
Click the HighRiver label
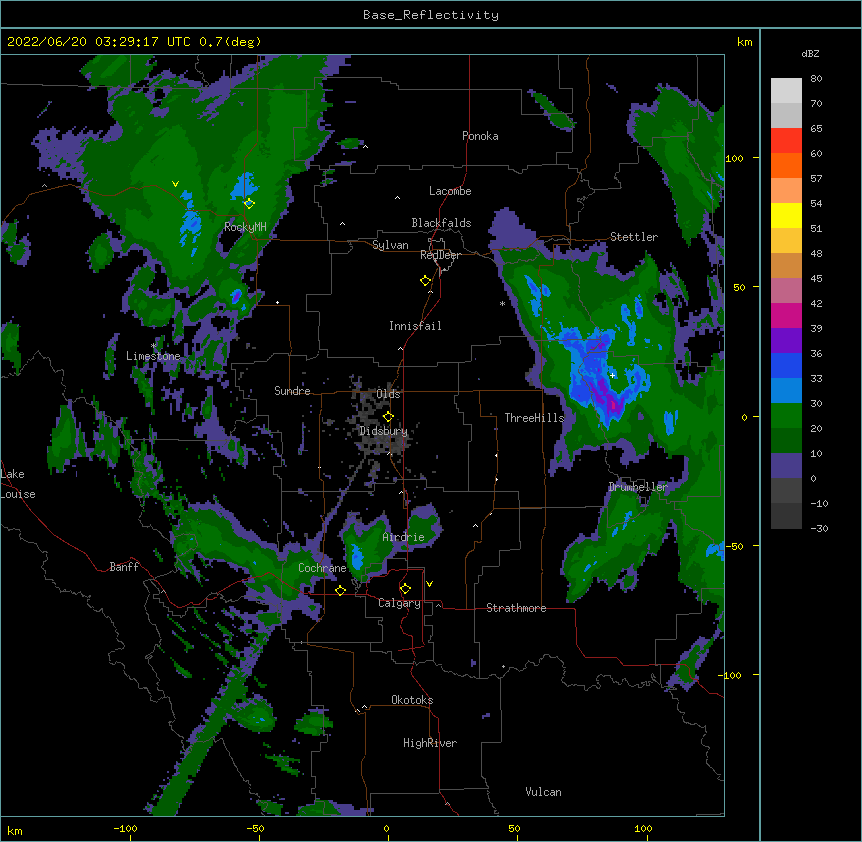[430, 743]
